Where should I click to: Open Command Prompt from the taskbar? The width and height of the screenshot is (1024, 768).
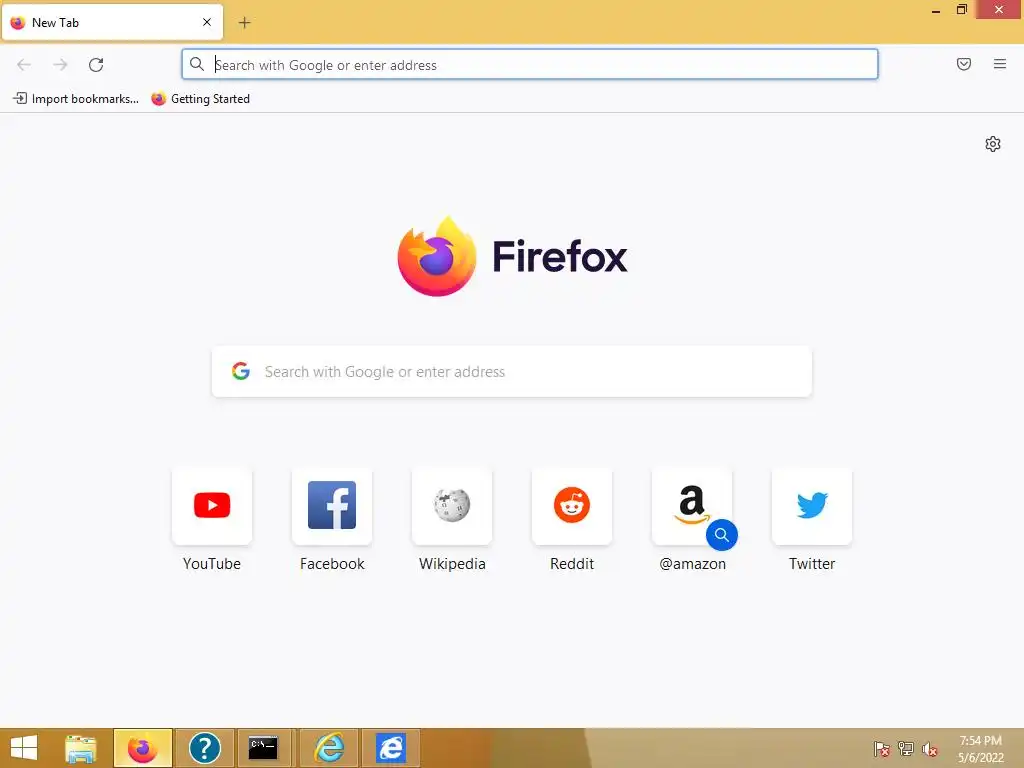click(263, 748)
